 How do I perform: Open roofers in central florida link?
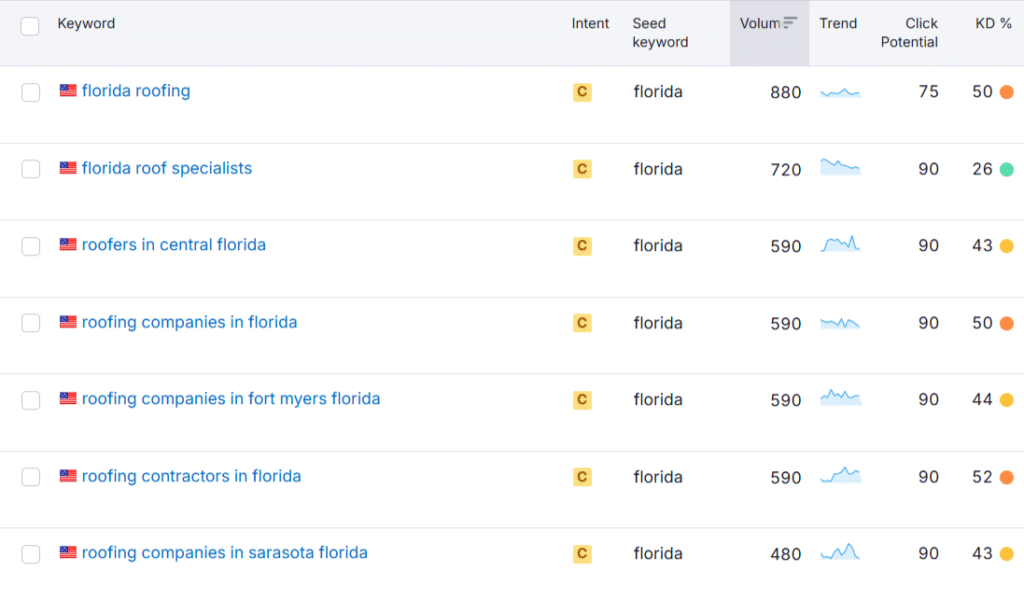pos(174,245)
